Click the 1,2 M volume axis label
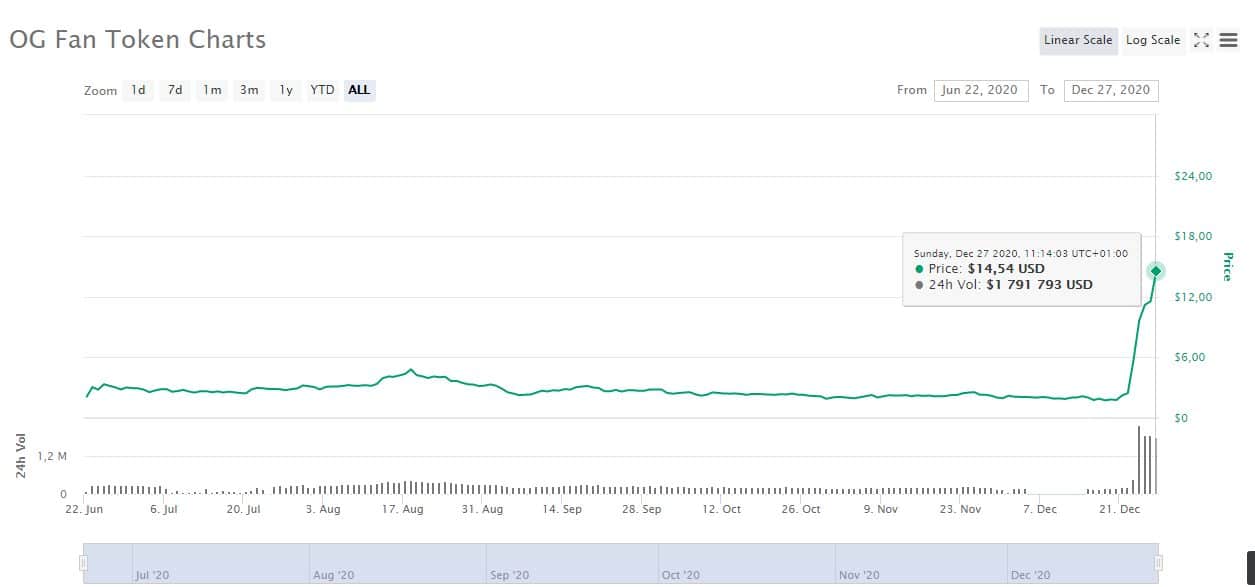 pos(53,456)
